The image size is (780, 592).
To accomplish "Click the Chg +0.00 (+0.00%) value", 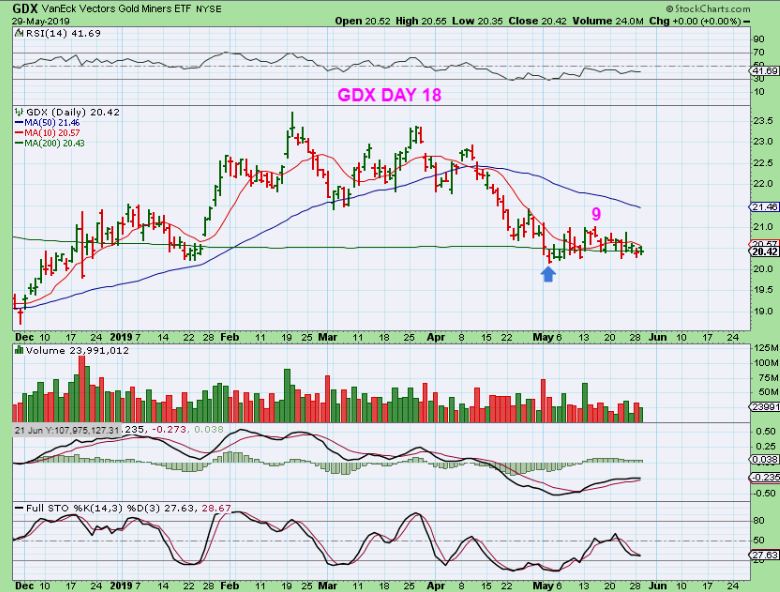I will coord(694,21).
